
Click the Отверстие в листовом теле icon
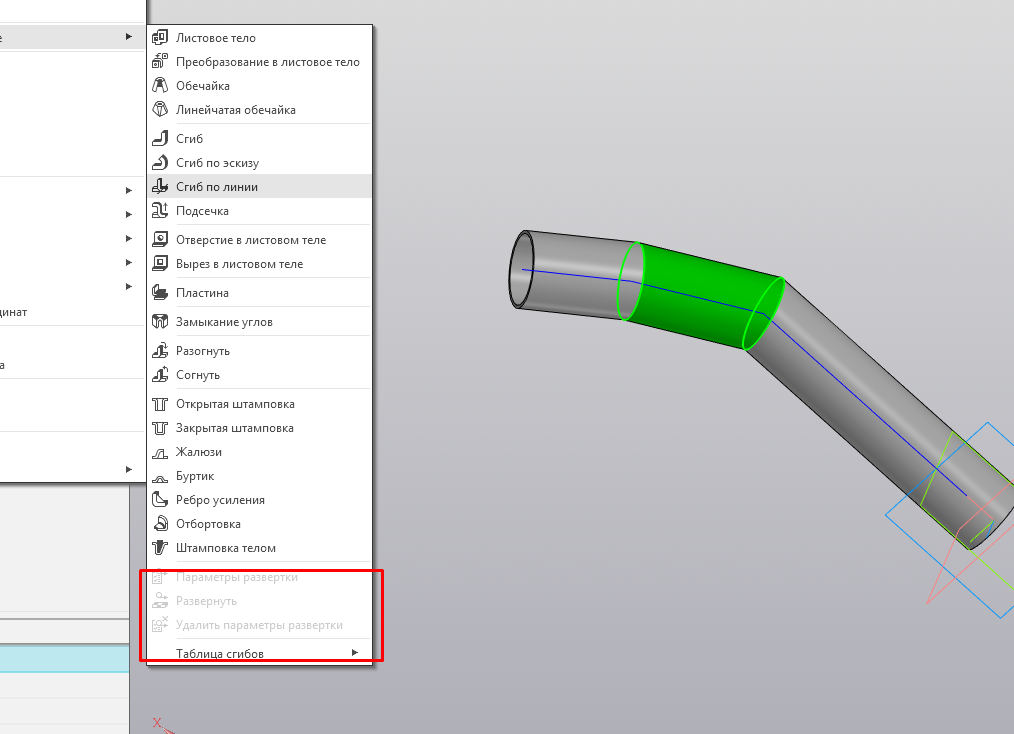[x=160, y=239]
